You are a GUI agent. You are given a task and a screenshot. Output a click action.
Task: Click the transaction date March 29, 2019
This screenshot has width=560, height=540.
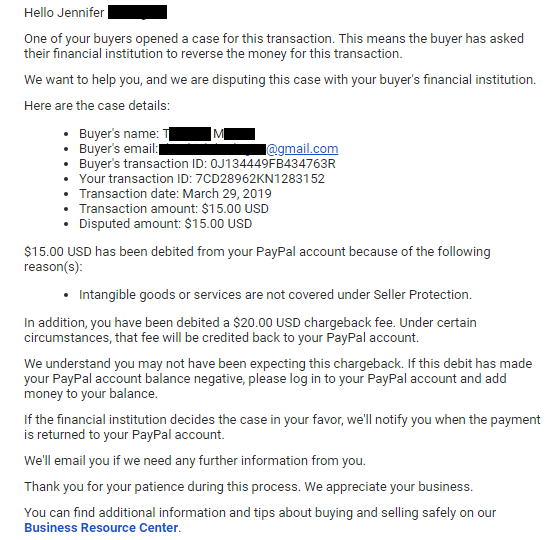pos(227,194)
